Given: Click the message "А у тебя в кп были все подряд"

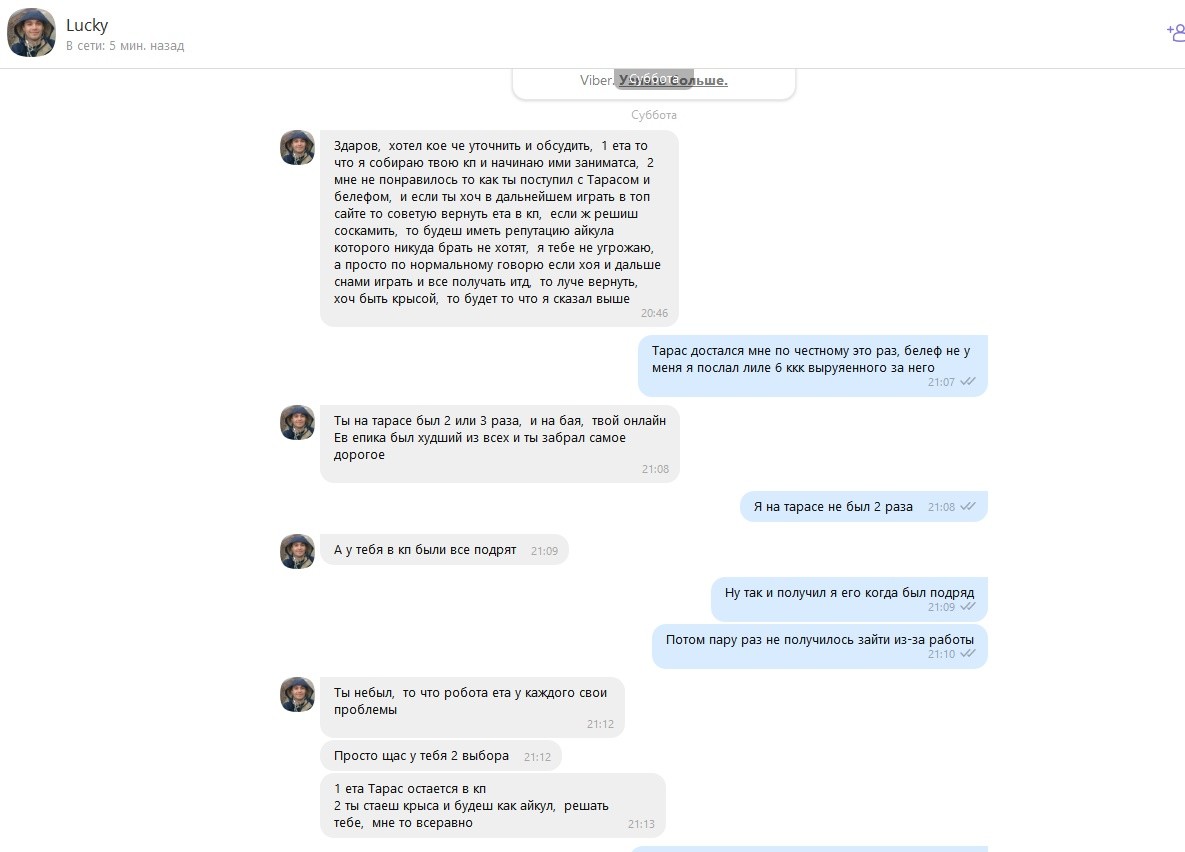Looking at the screenshot, I should click(425, 550).
